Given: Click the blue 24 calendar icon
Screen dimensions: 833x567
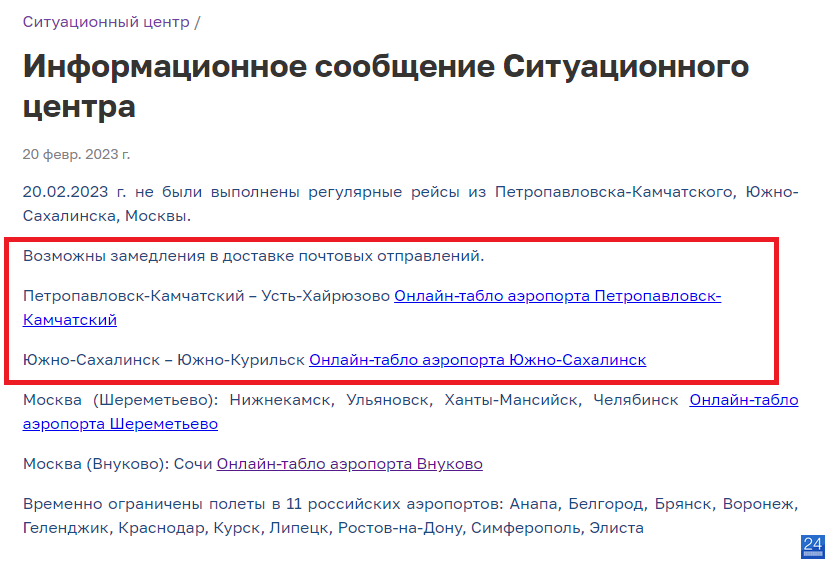Looking at the screenshot, I should pyautogui.click(x=813, y=547).
